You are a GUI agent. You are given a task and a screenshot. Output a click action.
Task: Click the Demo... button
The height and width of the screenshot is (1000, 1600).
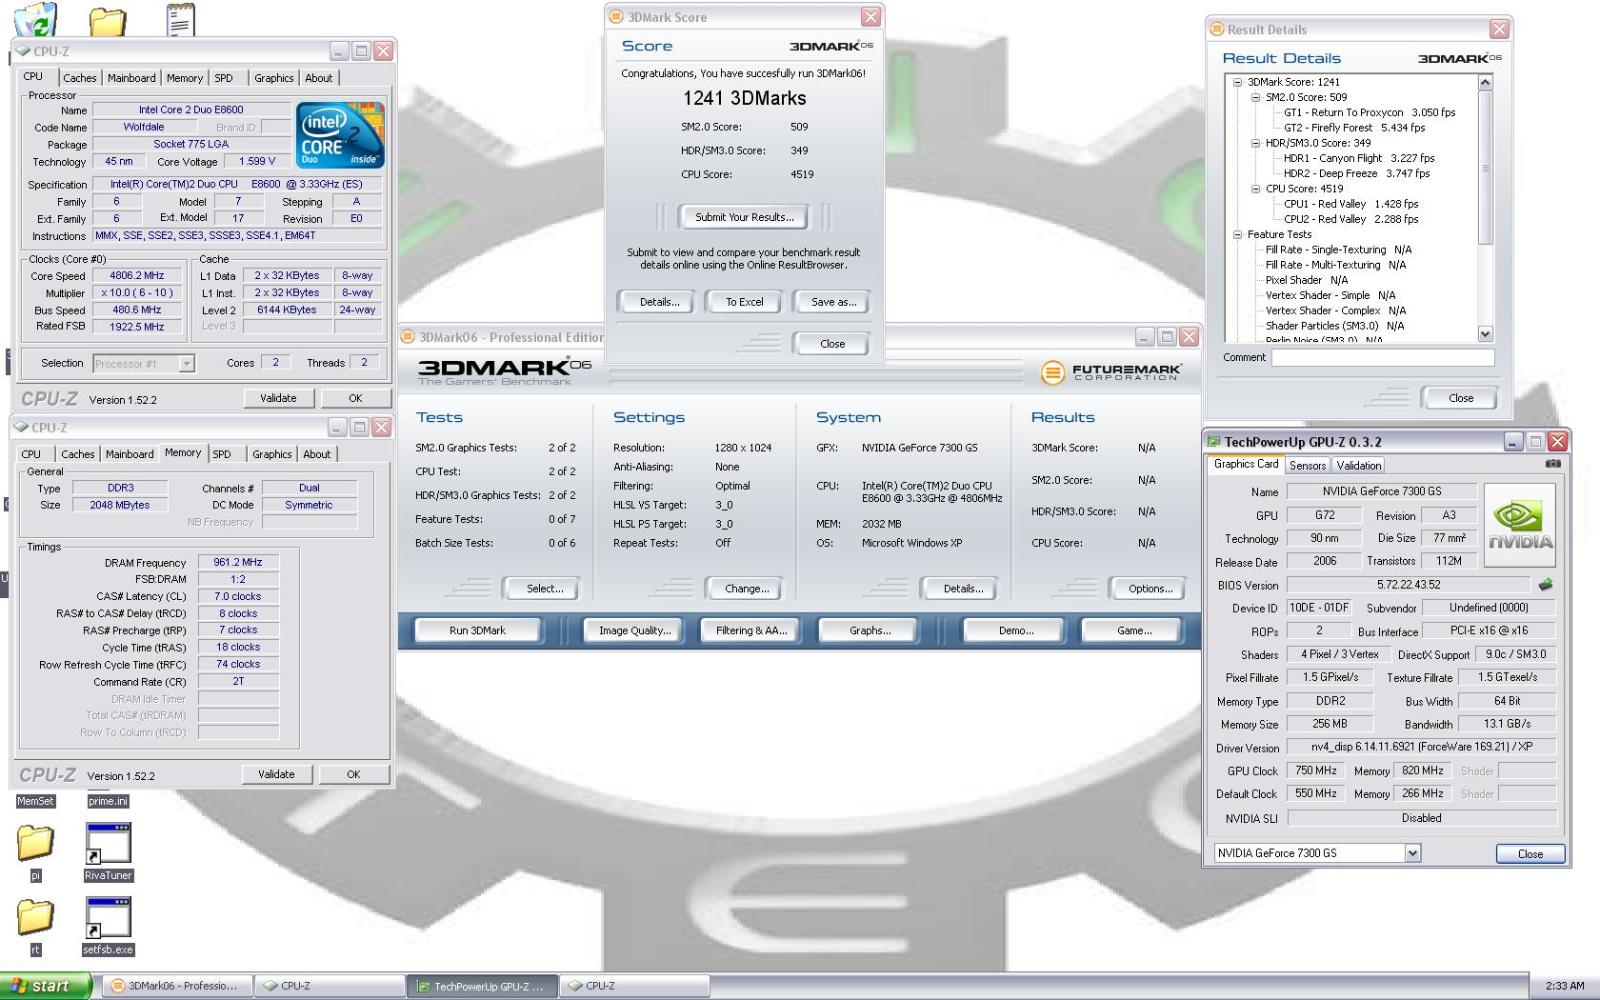point(1016,631)
